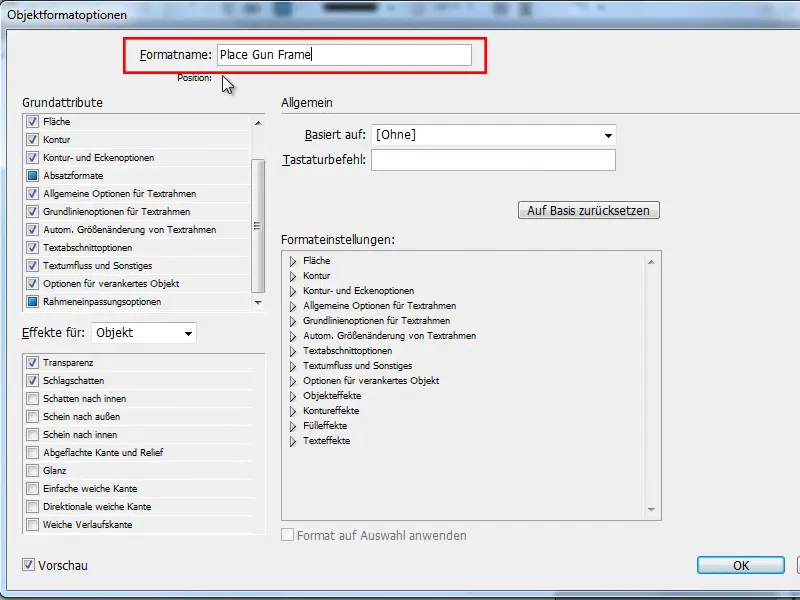
Task: Select the Rahmeneinpassungsoptionen row label
Action: 102,302
